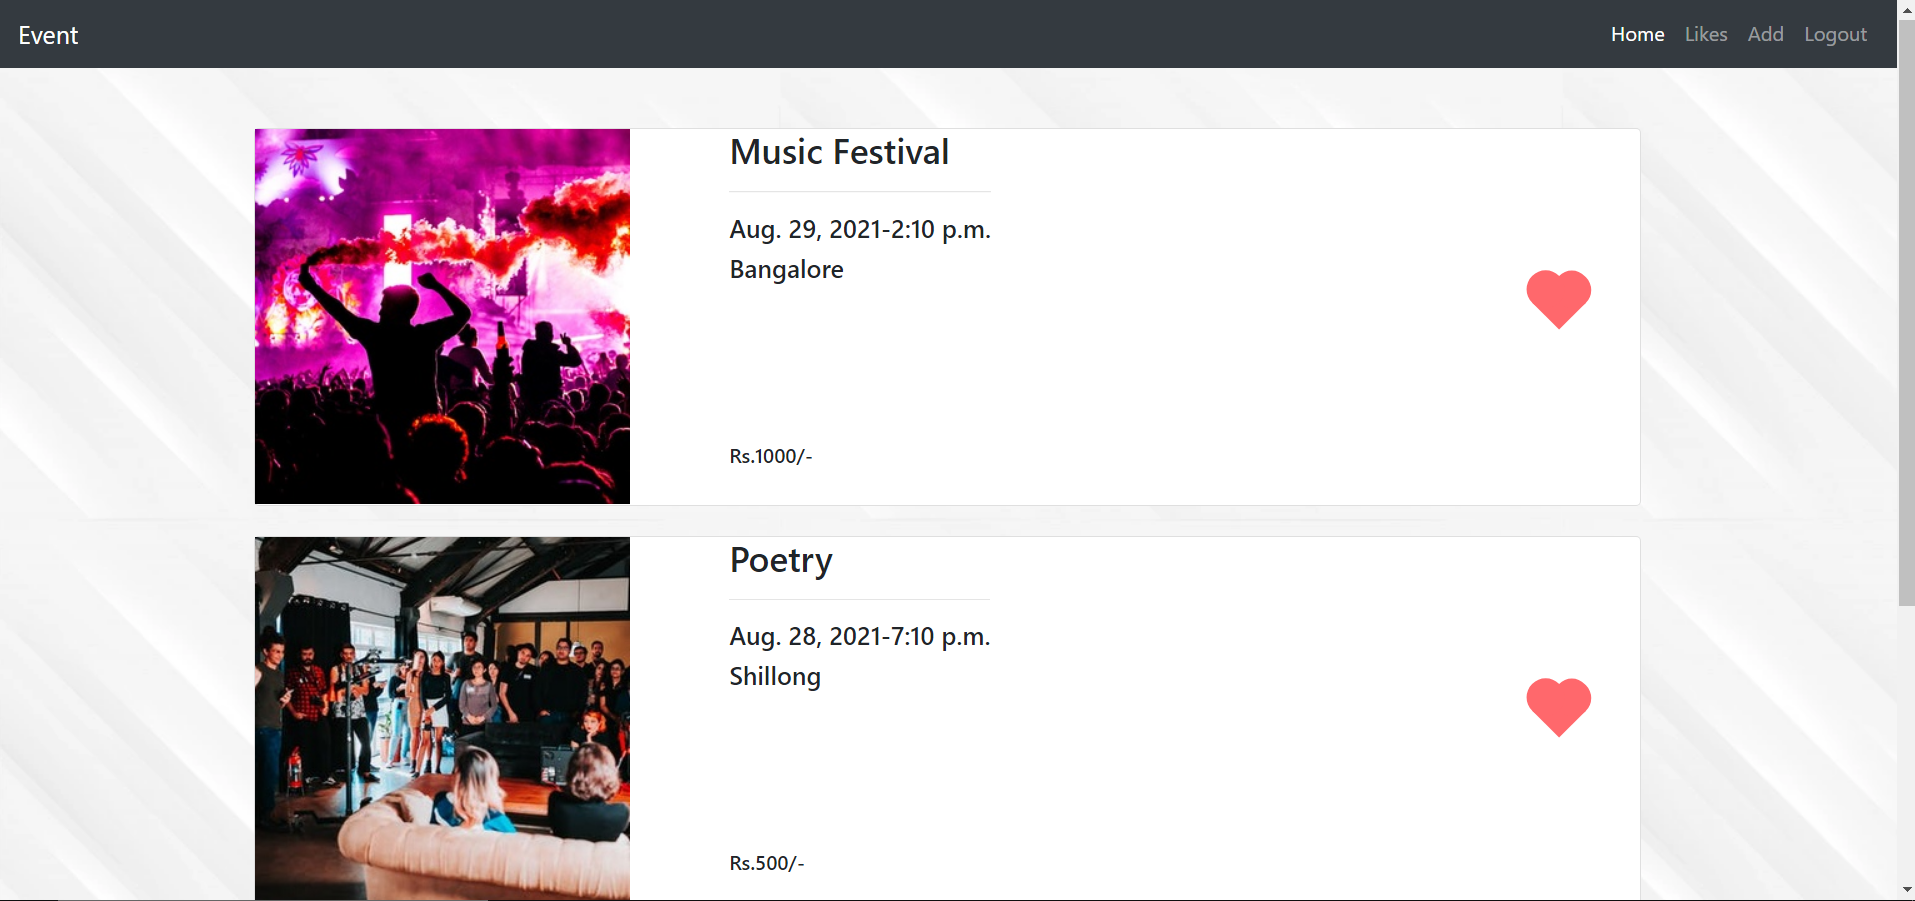Click the Shillong location text
This screenshot has width=1915, height=901.
774,676
